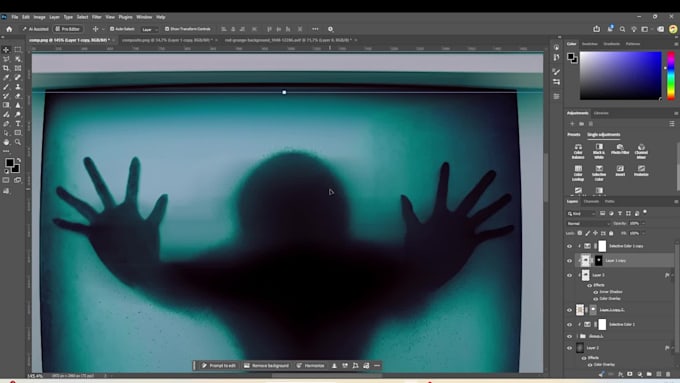680x383 pixels.
Task: Open the layer blend mode Normal dropdown
Action: pyautogui.click(x=588, y=223)
